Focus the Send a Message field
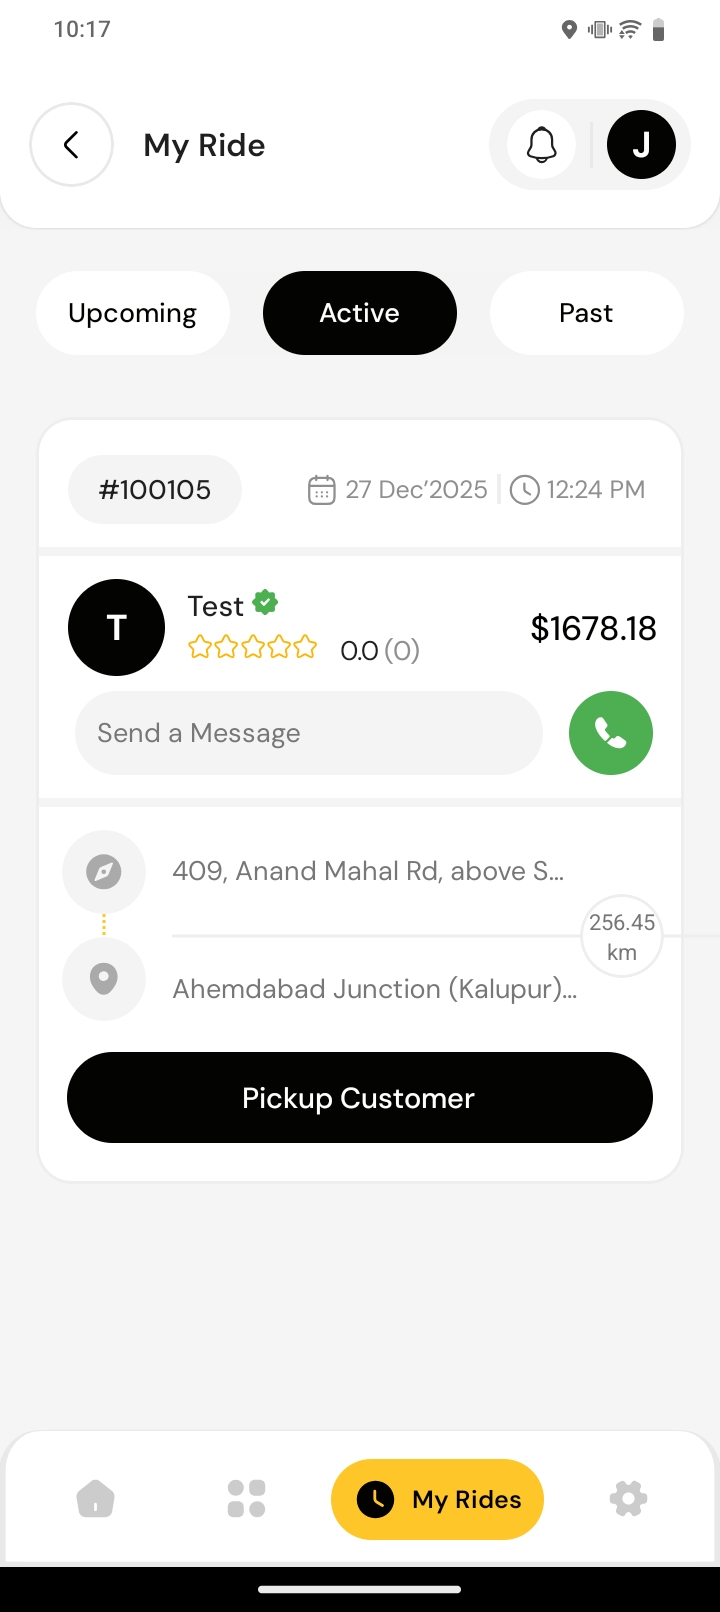Image resolution: width=720 pixels, height=1612 pixels. click(308, 733)
